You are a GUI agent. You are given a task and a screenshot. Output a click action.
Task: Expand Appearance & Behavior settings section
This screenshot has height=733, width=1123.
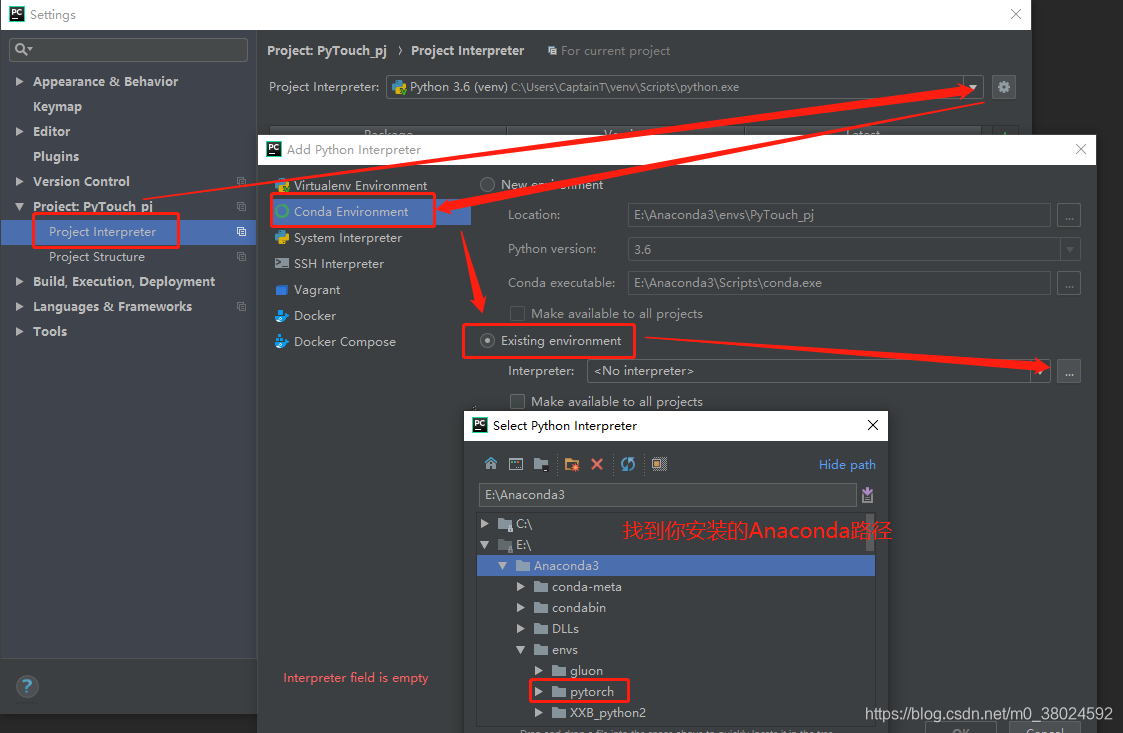19,82
